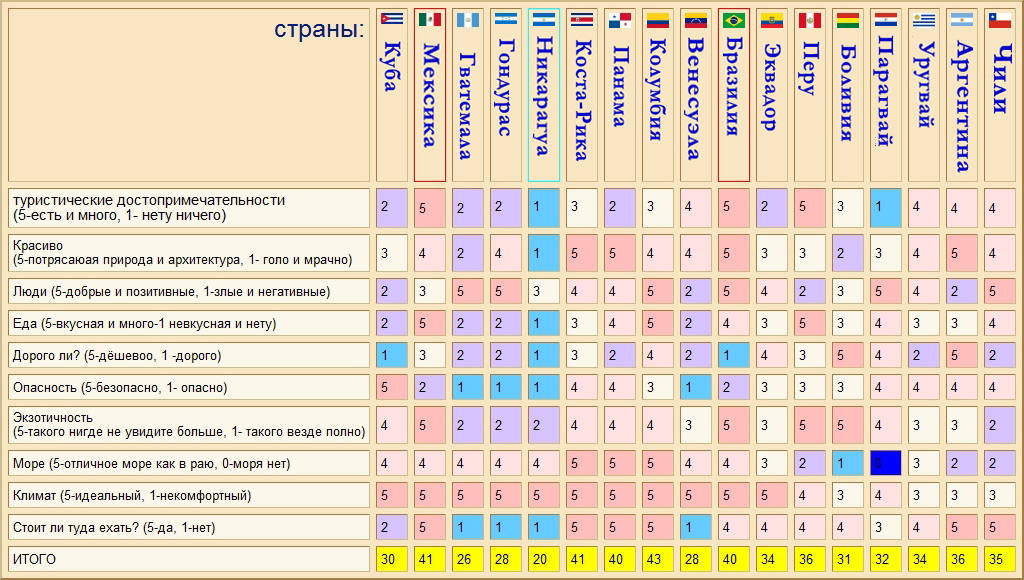Click Cuba's total cell showing 30
Screen dimensions: 1024x580
click(392, 559)
